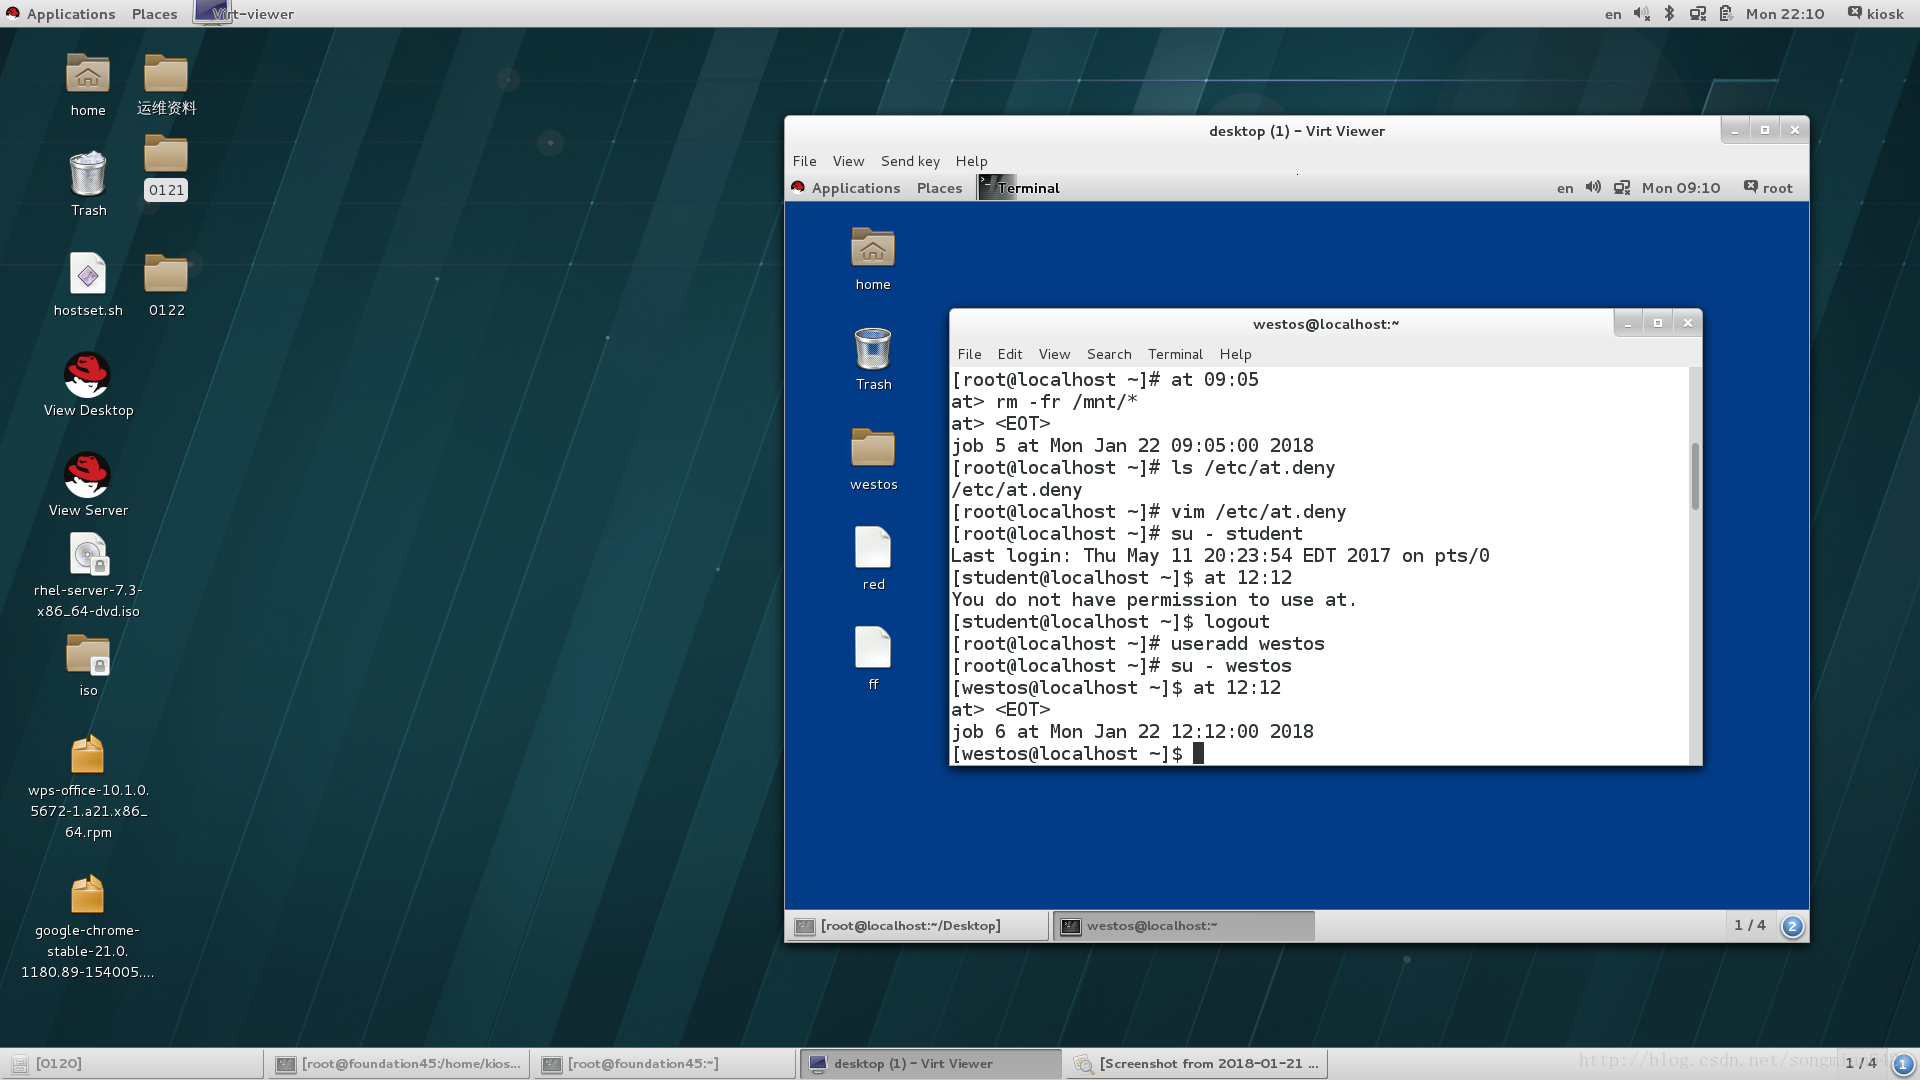Click the 'job 5 at Mon Jan 22' line
1920x1080 pixels.
click(x=1132, y=446)
